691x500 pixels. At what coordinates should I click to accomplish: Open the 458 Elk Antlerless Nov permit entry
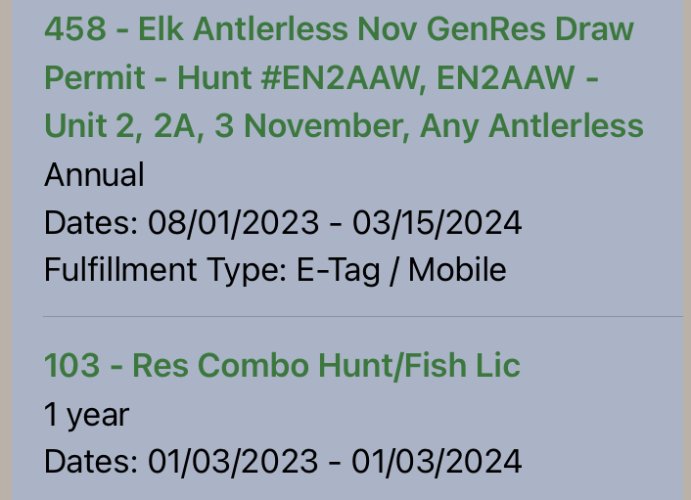coord(344,77)
